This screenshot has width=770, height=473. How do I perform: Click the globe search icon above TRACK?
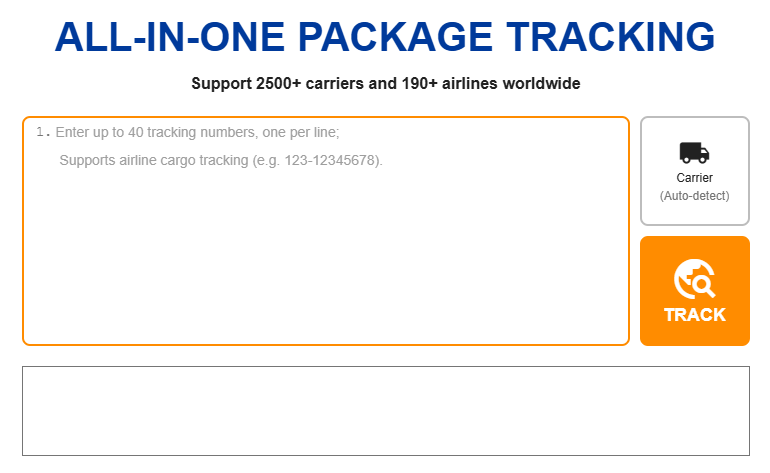pos(694,279)
